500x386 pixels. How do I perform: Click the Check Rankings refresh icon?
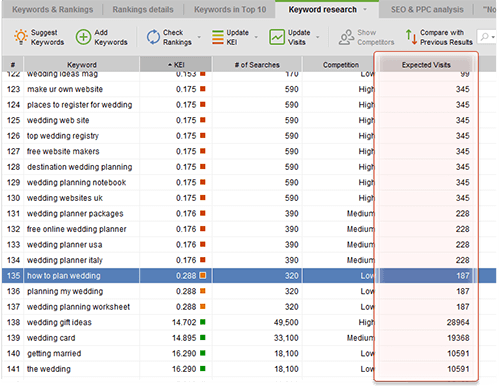(x=153, y=37)
